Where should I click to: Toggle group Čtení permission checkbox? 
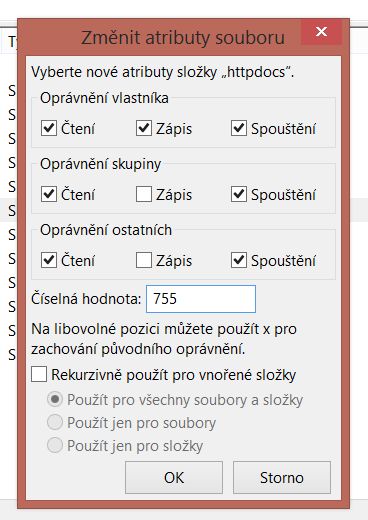pos(49,194)
